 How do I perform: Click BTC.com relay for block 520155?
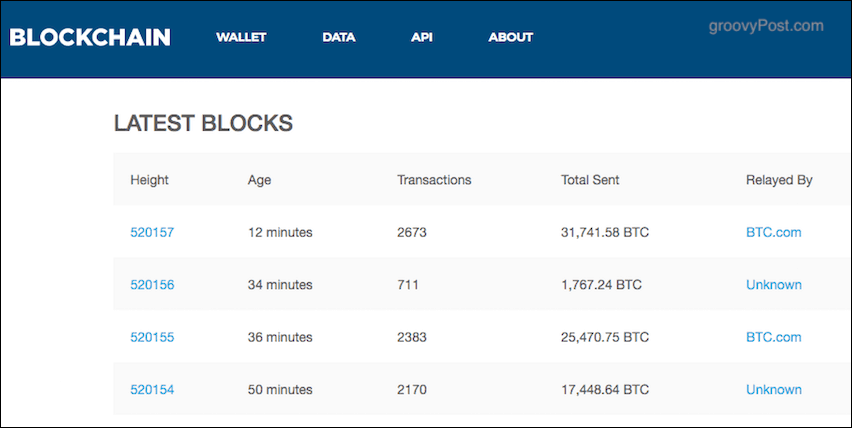point(774,337)
